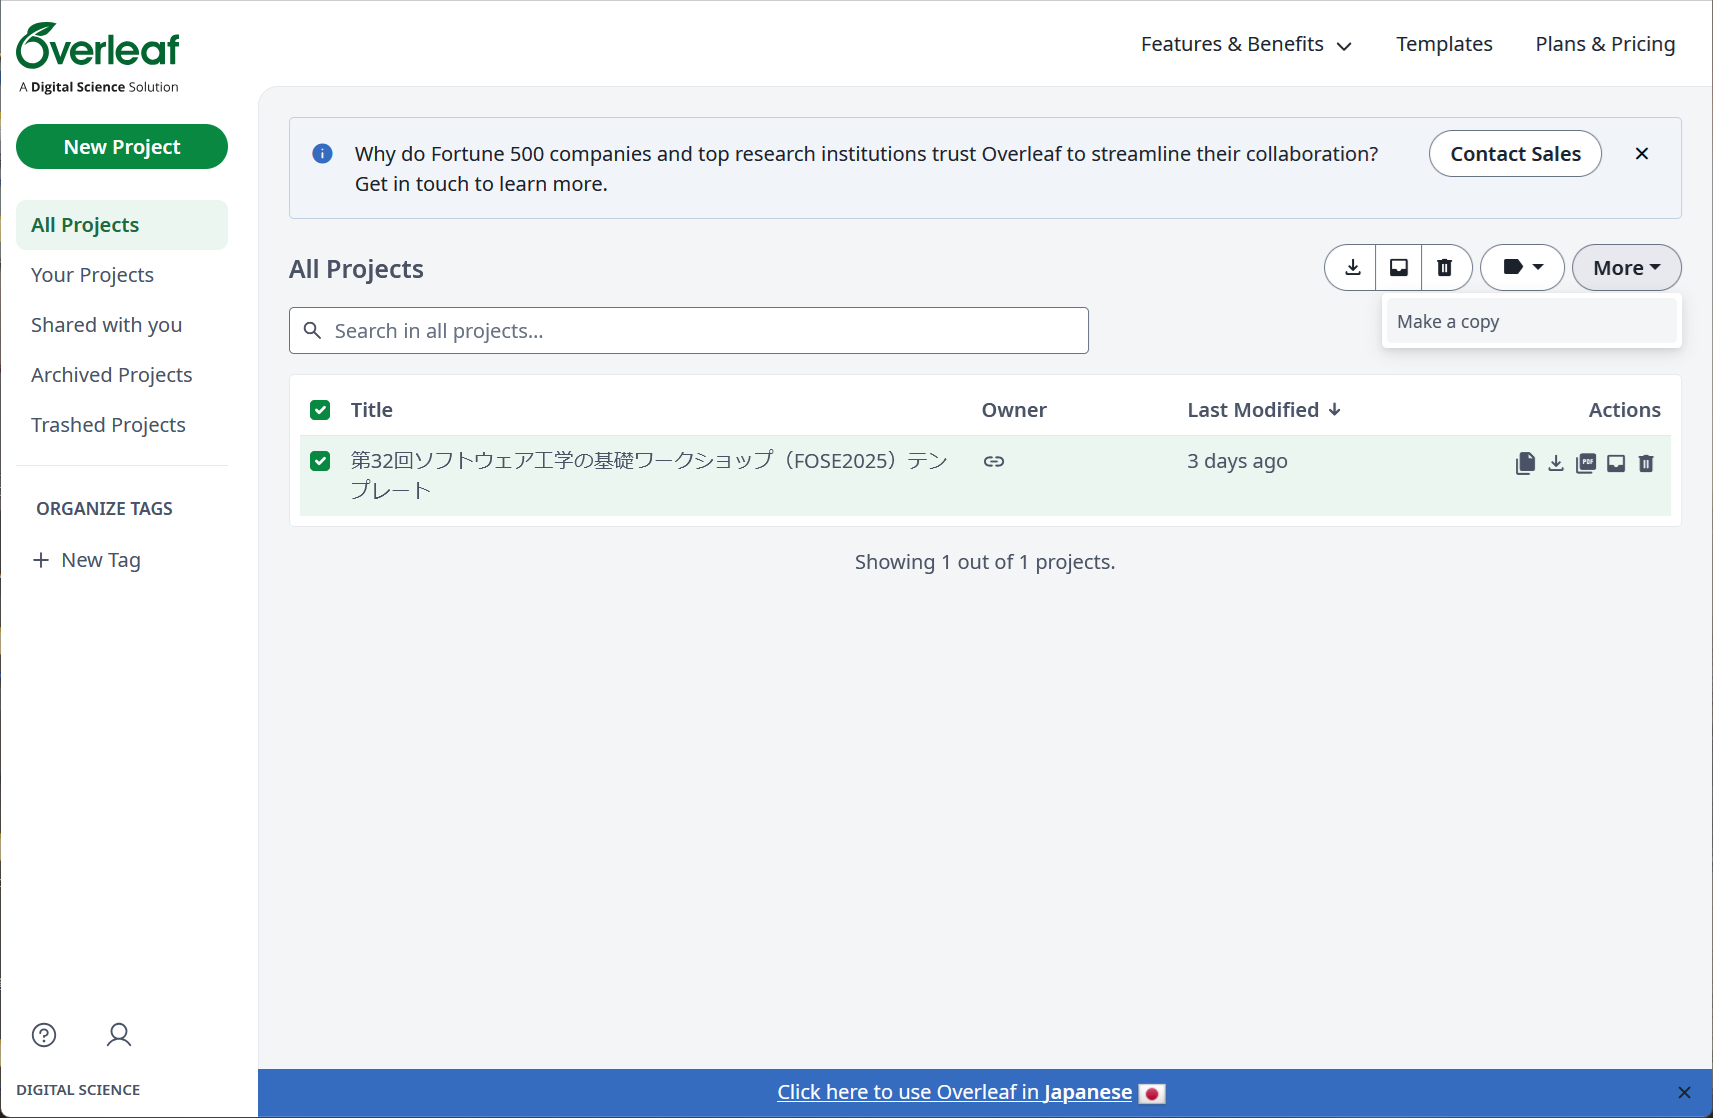Click the Contact Sales button

coord(1515,154)
